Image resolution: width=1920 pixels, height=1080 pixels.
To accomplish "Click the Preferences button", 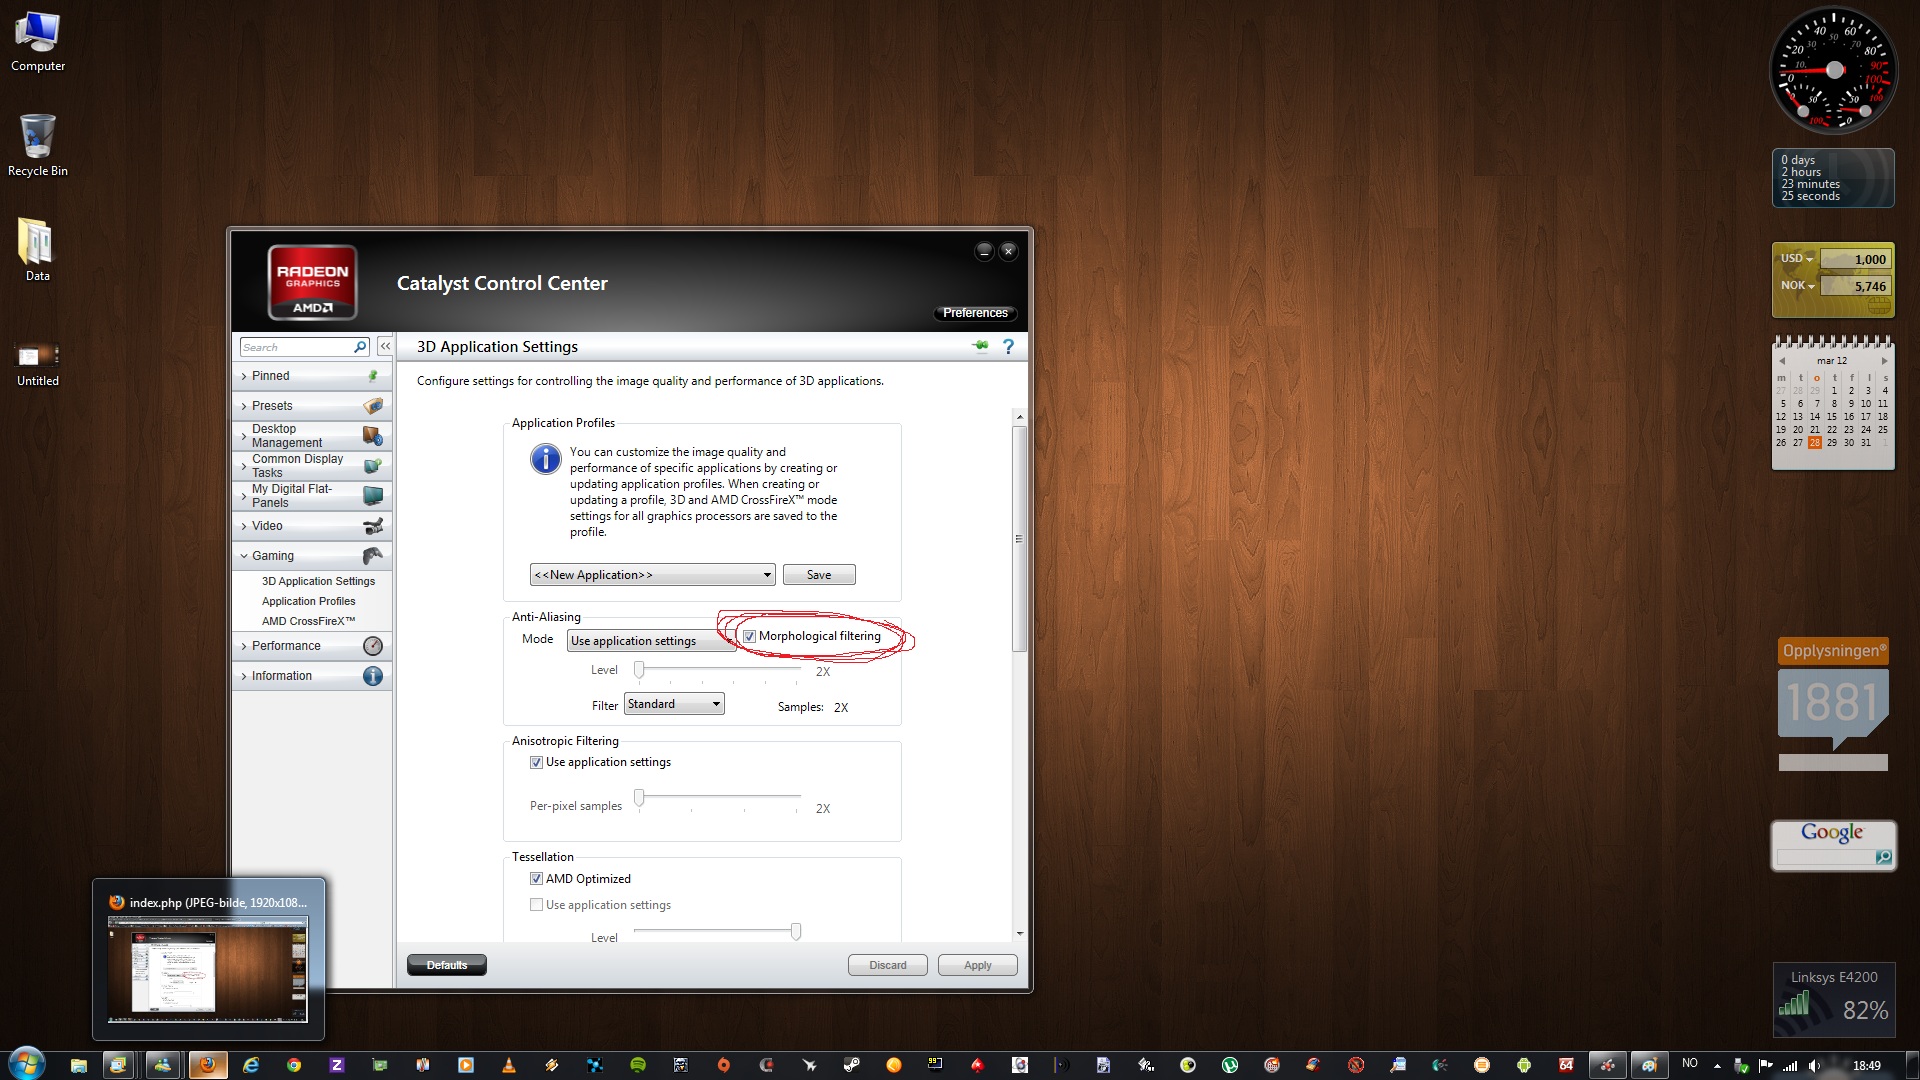I will [x=975, y=313].
